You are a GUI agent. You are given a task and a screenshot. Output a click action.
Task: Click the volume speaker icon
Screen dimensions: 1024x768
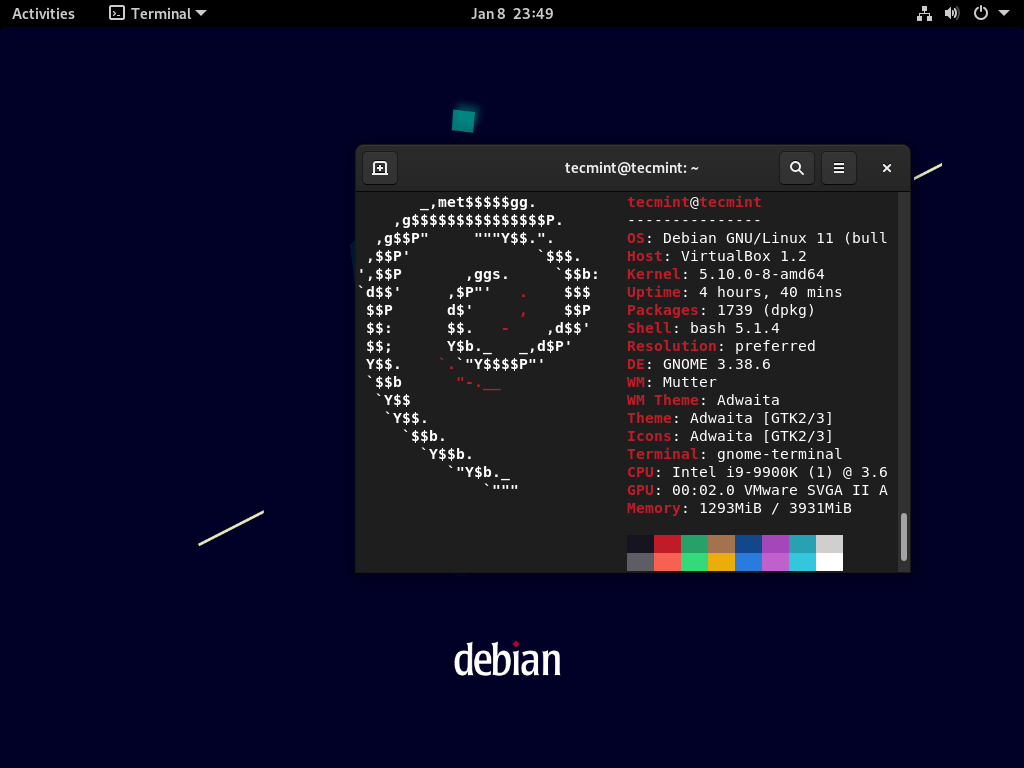tap(952, 13)
